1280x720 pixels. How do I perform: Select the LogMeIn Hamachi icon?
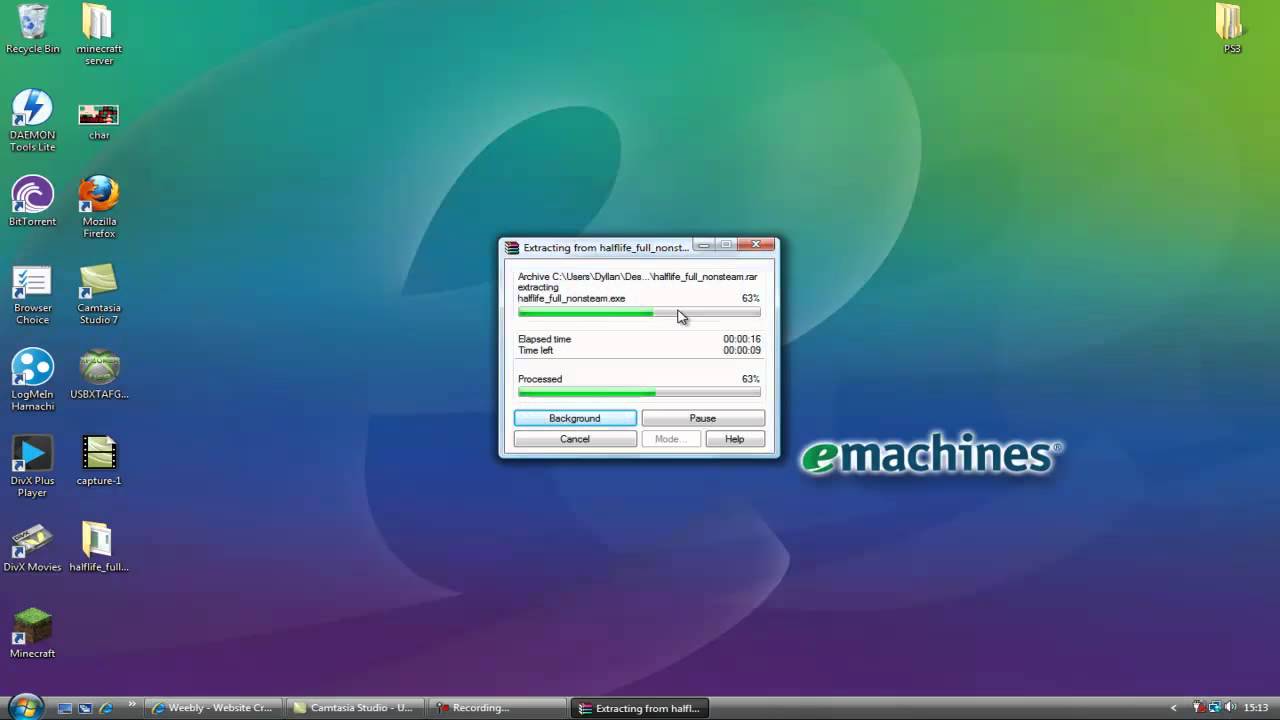pos(32,380)
